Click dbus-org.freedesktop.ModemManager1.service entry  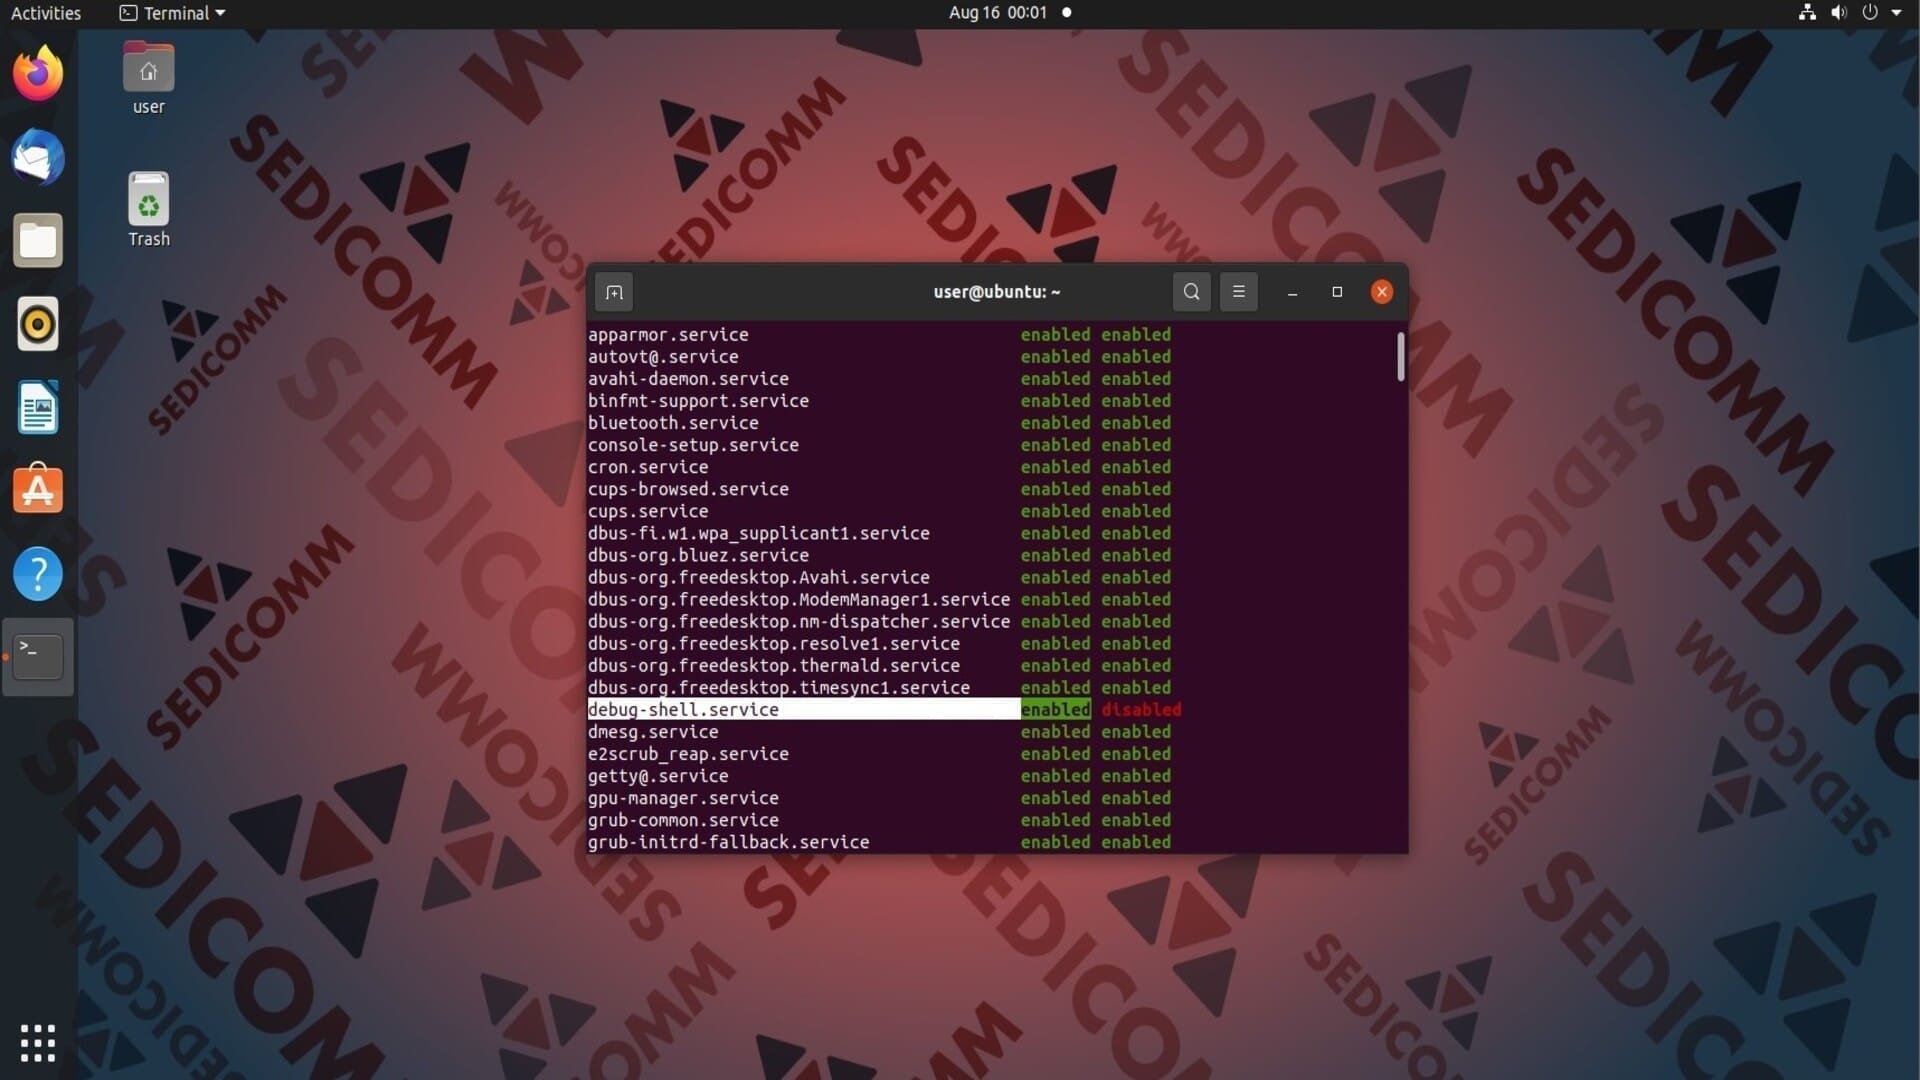(799, 599)
